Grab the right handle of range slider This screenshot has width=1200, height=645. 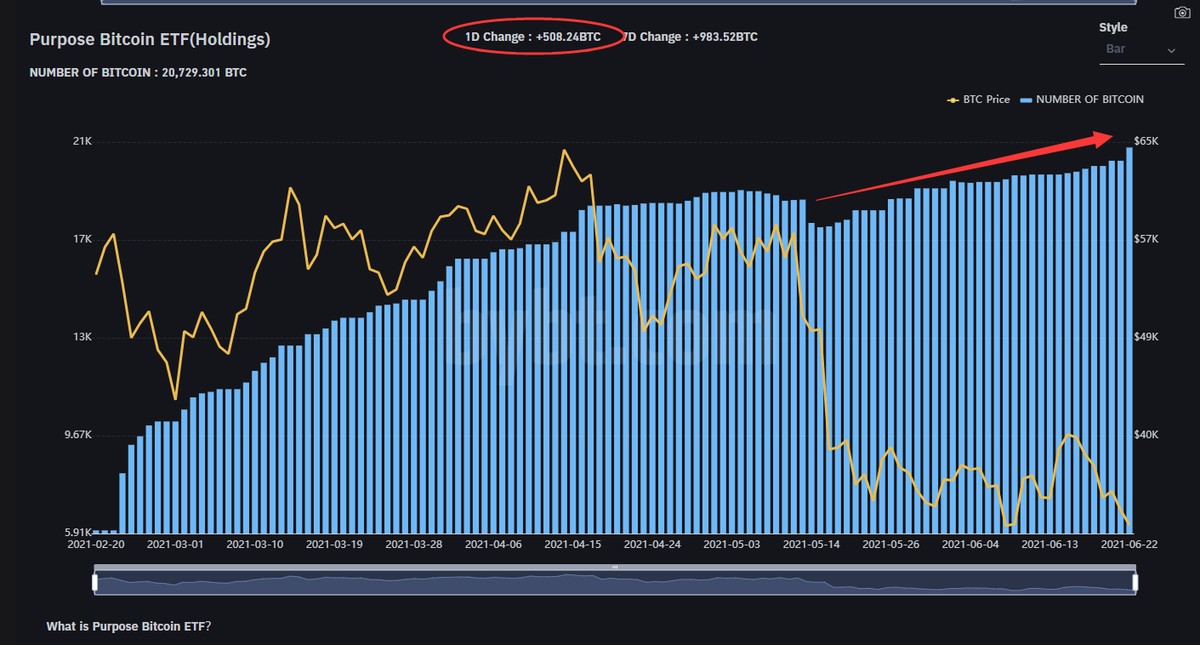coord(1136,581)
